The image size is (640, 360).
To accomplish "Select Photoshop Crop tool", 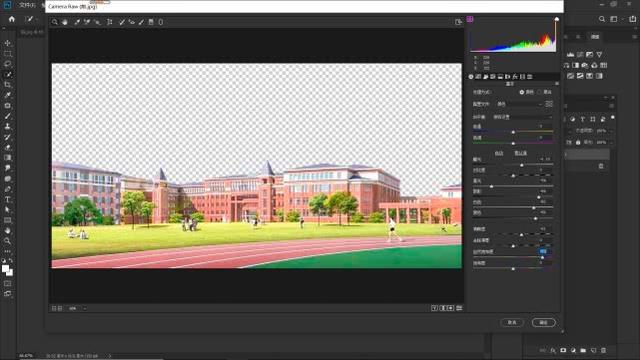I will [x=8, y=84].
